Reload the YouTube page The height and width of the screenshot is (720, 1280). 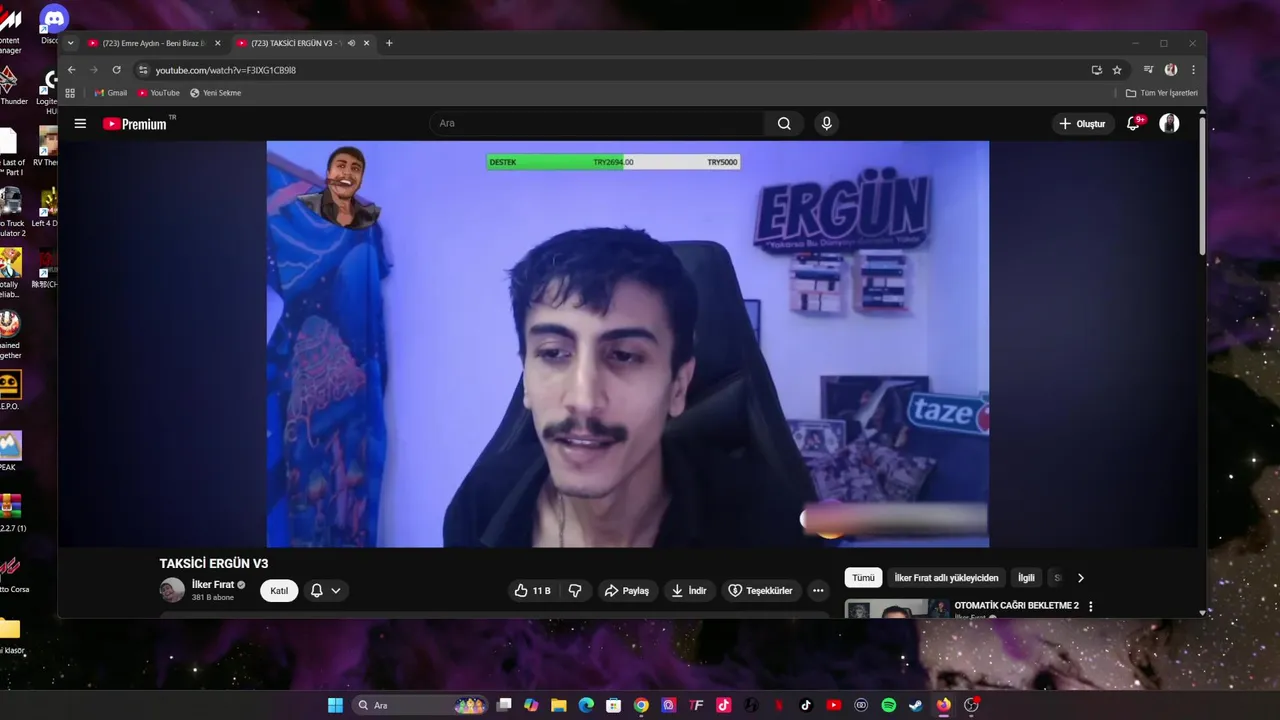coord(116,70)
